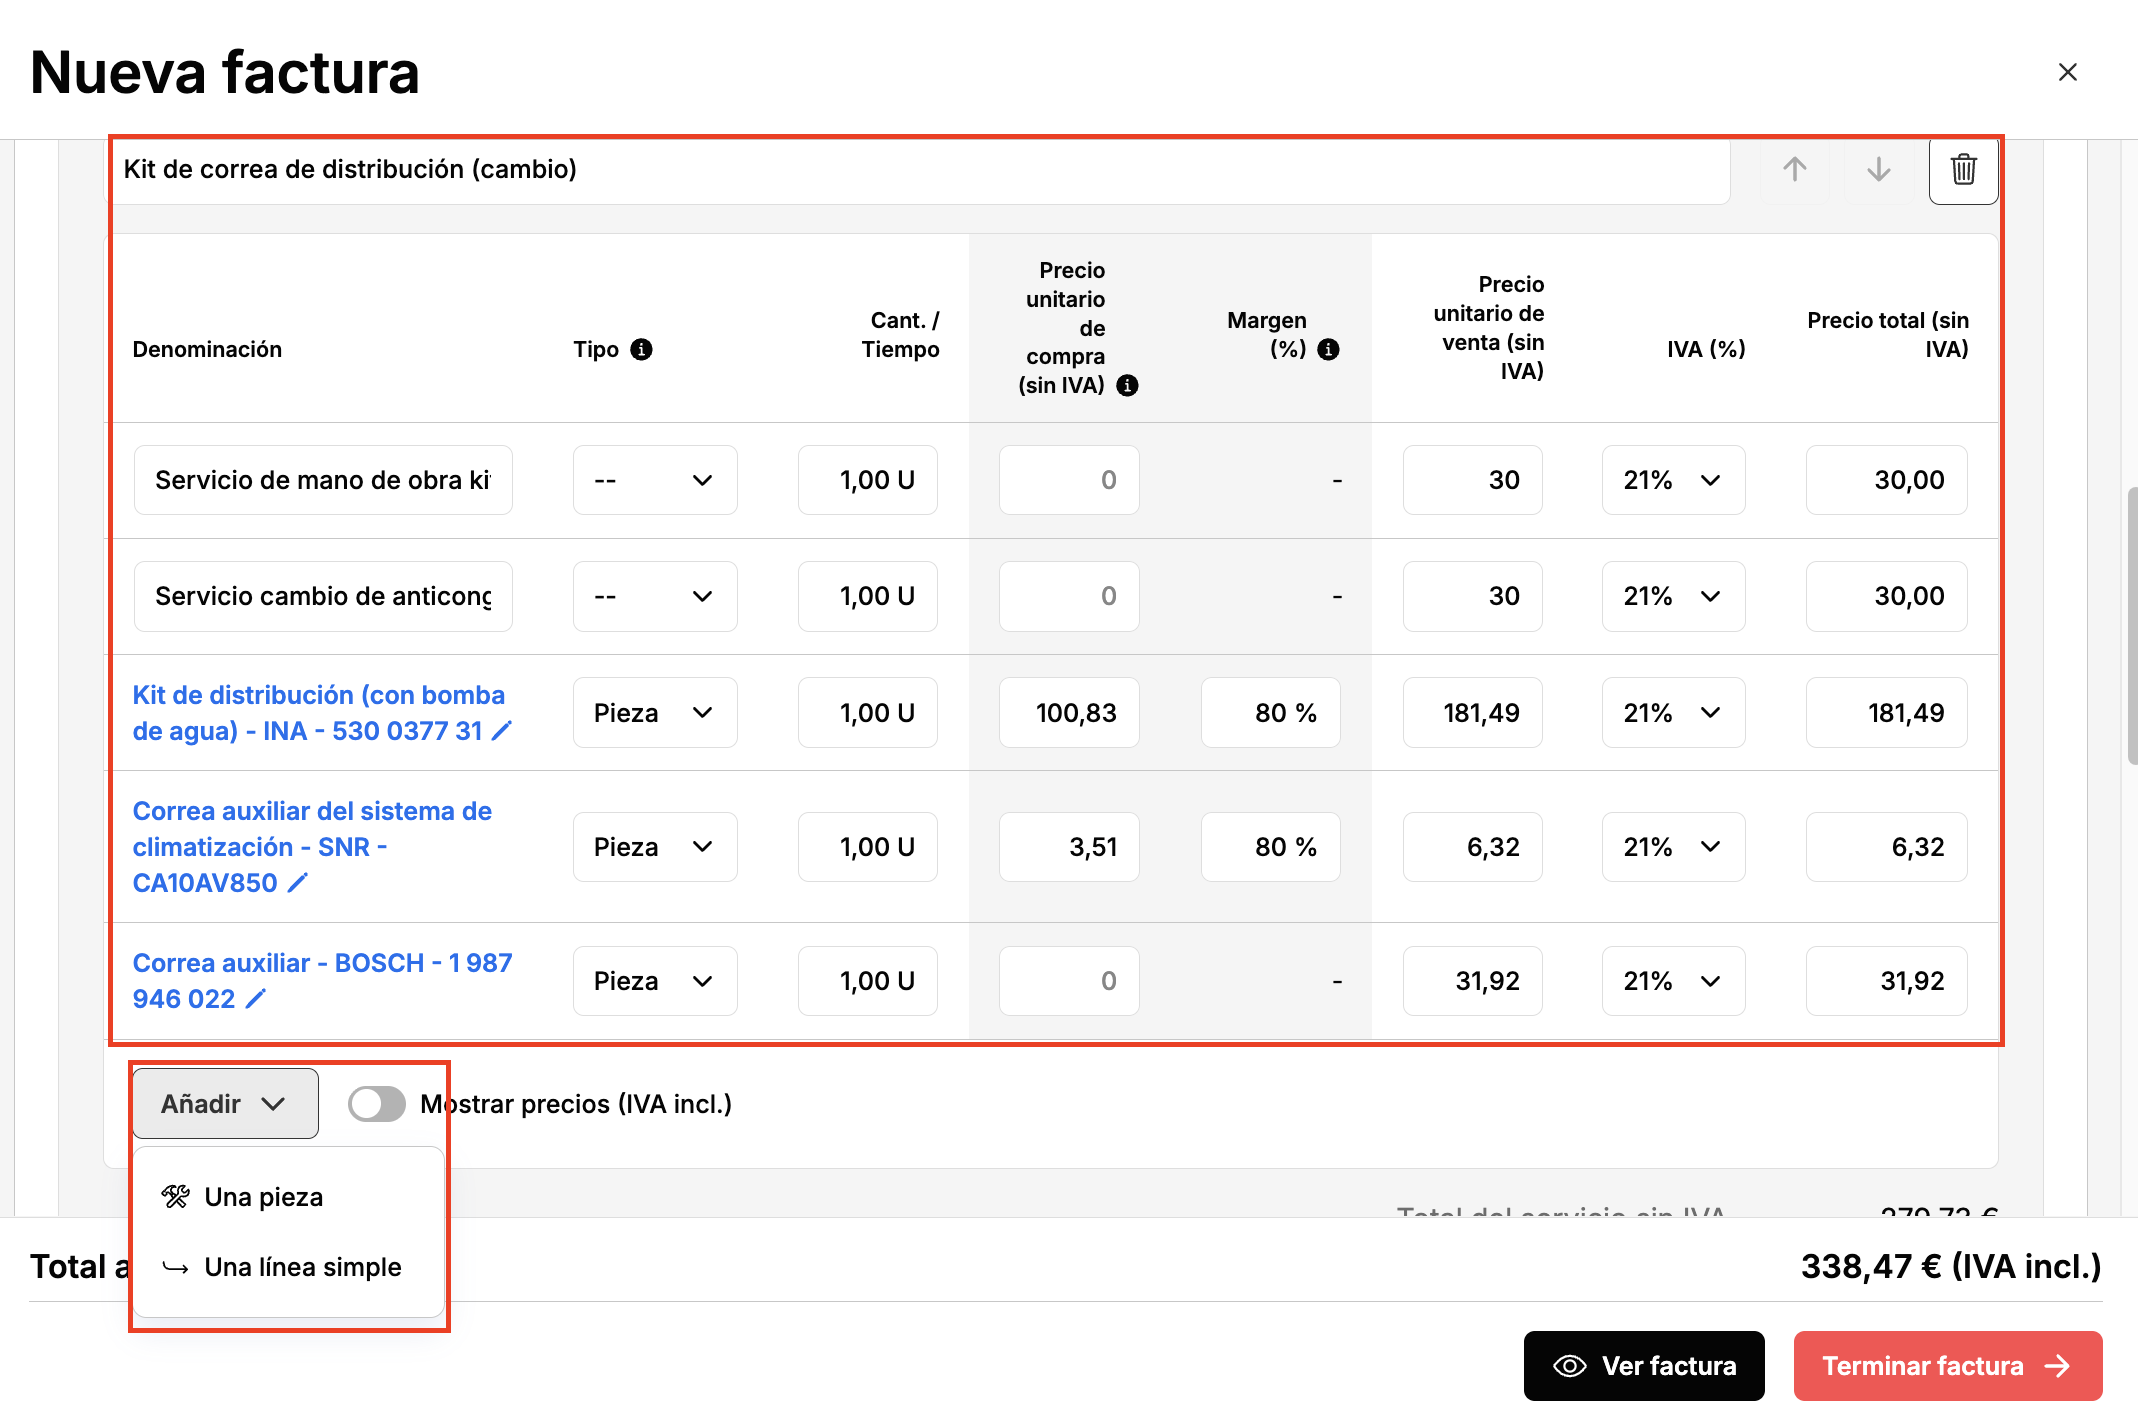Move service up with the arrow icon
Screen dimensions: 2138x1418
[x=1794, y=169]
